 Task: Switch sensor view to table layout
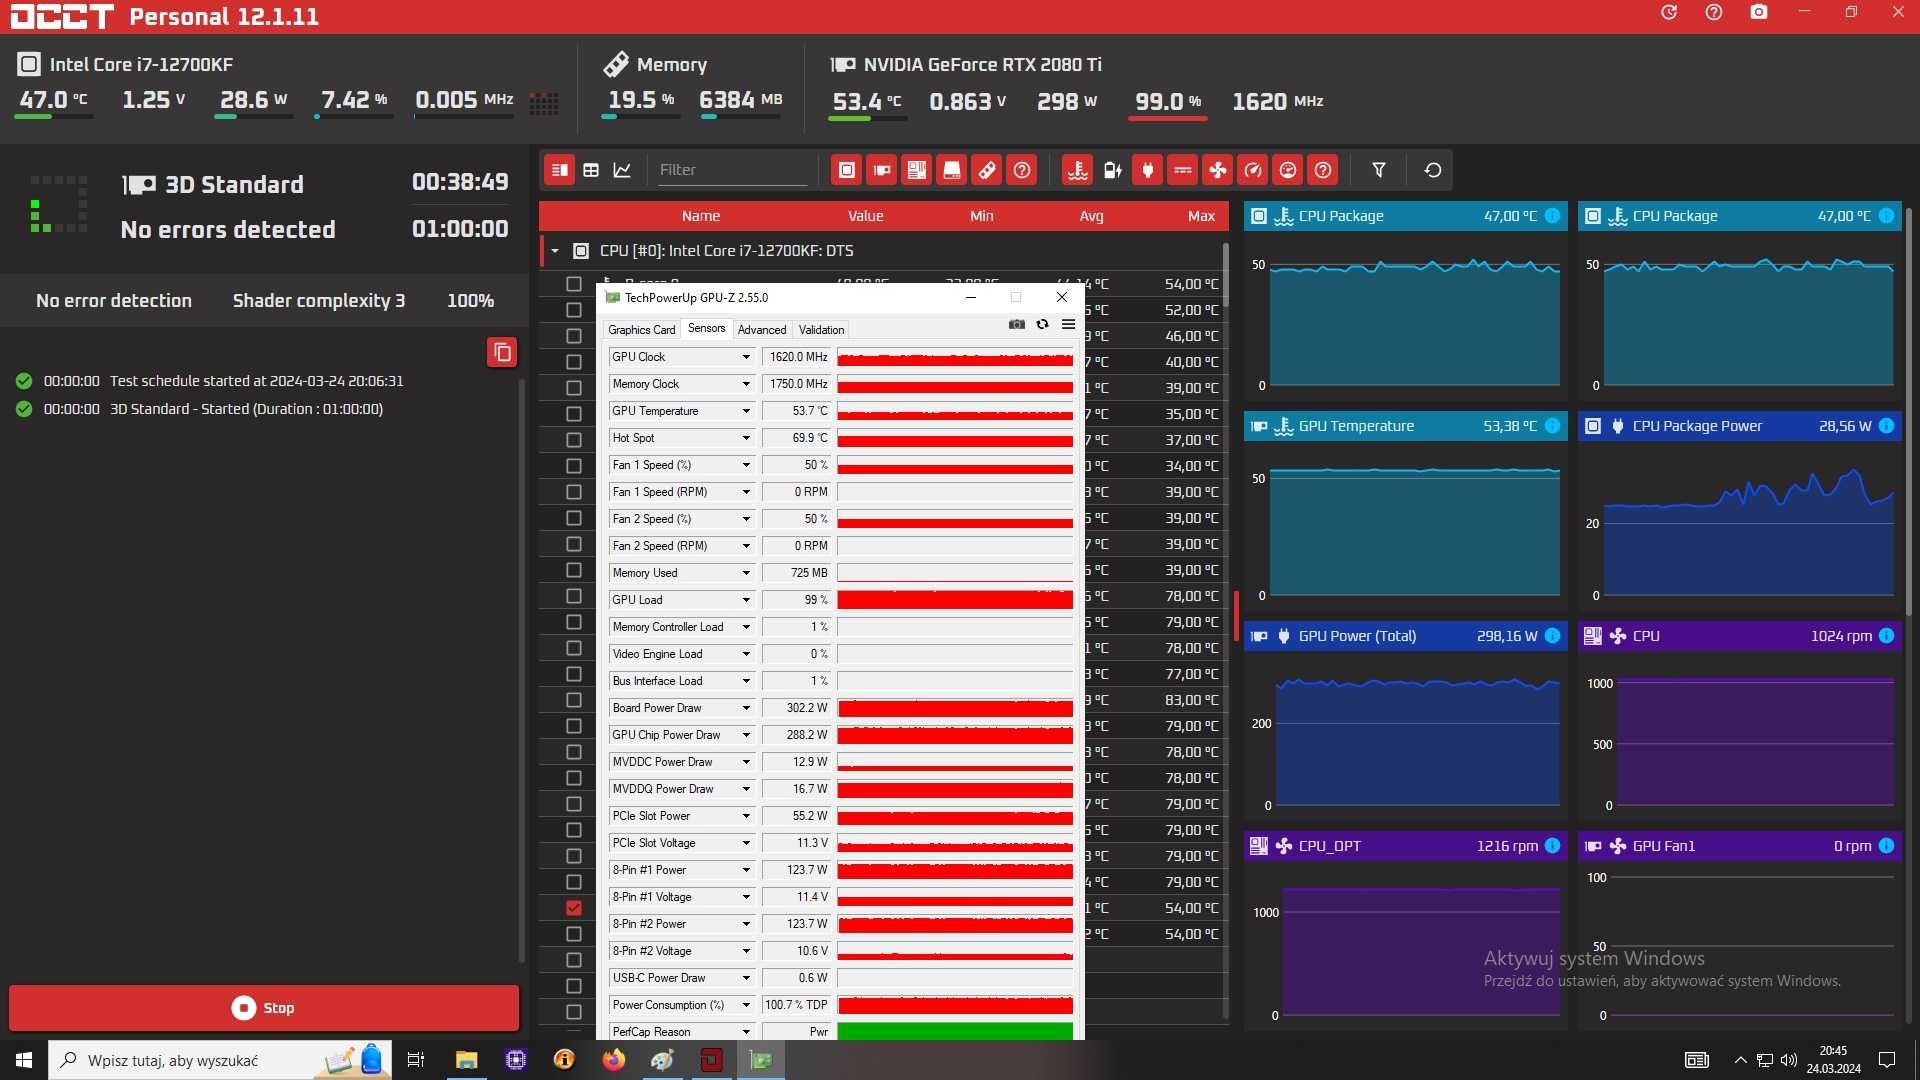(591, 170)
